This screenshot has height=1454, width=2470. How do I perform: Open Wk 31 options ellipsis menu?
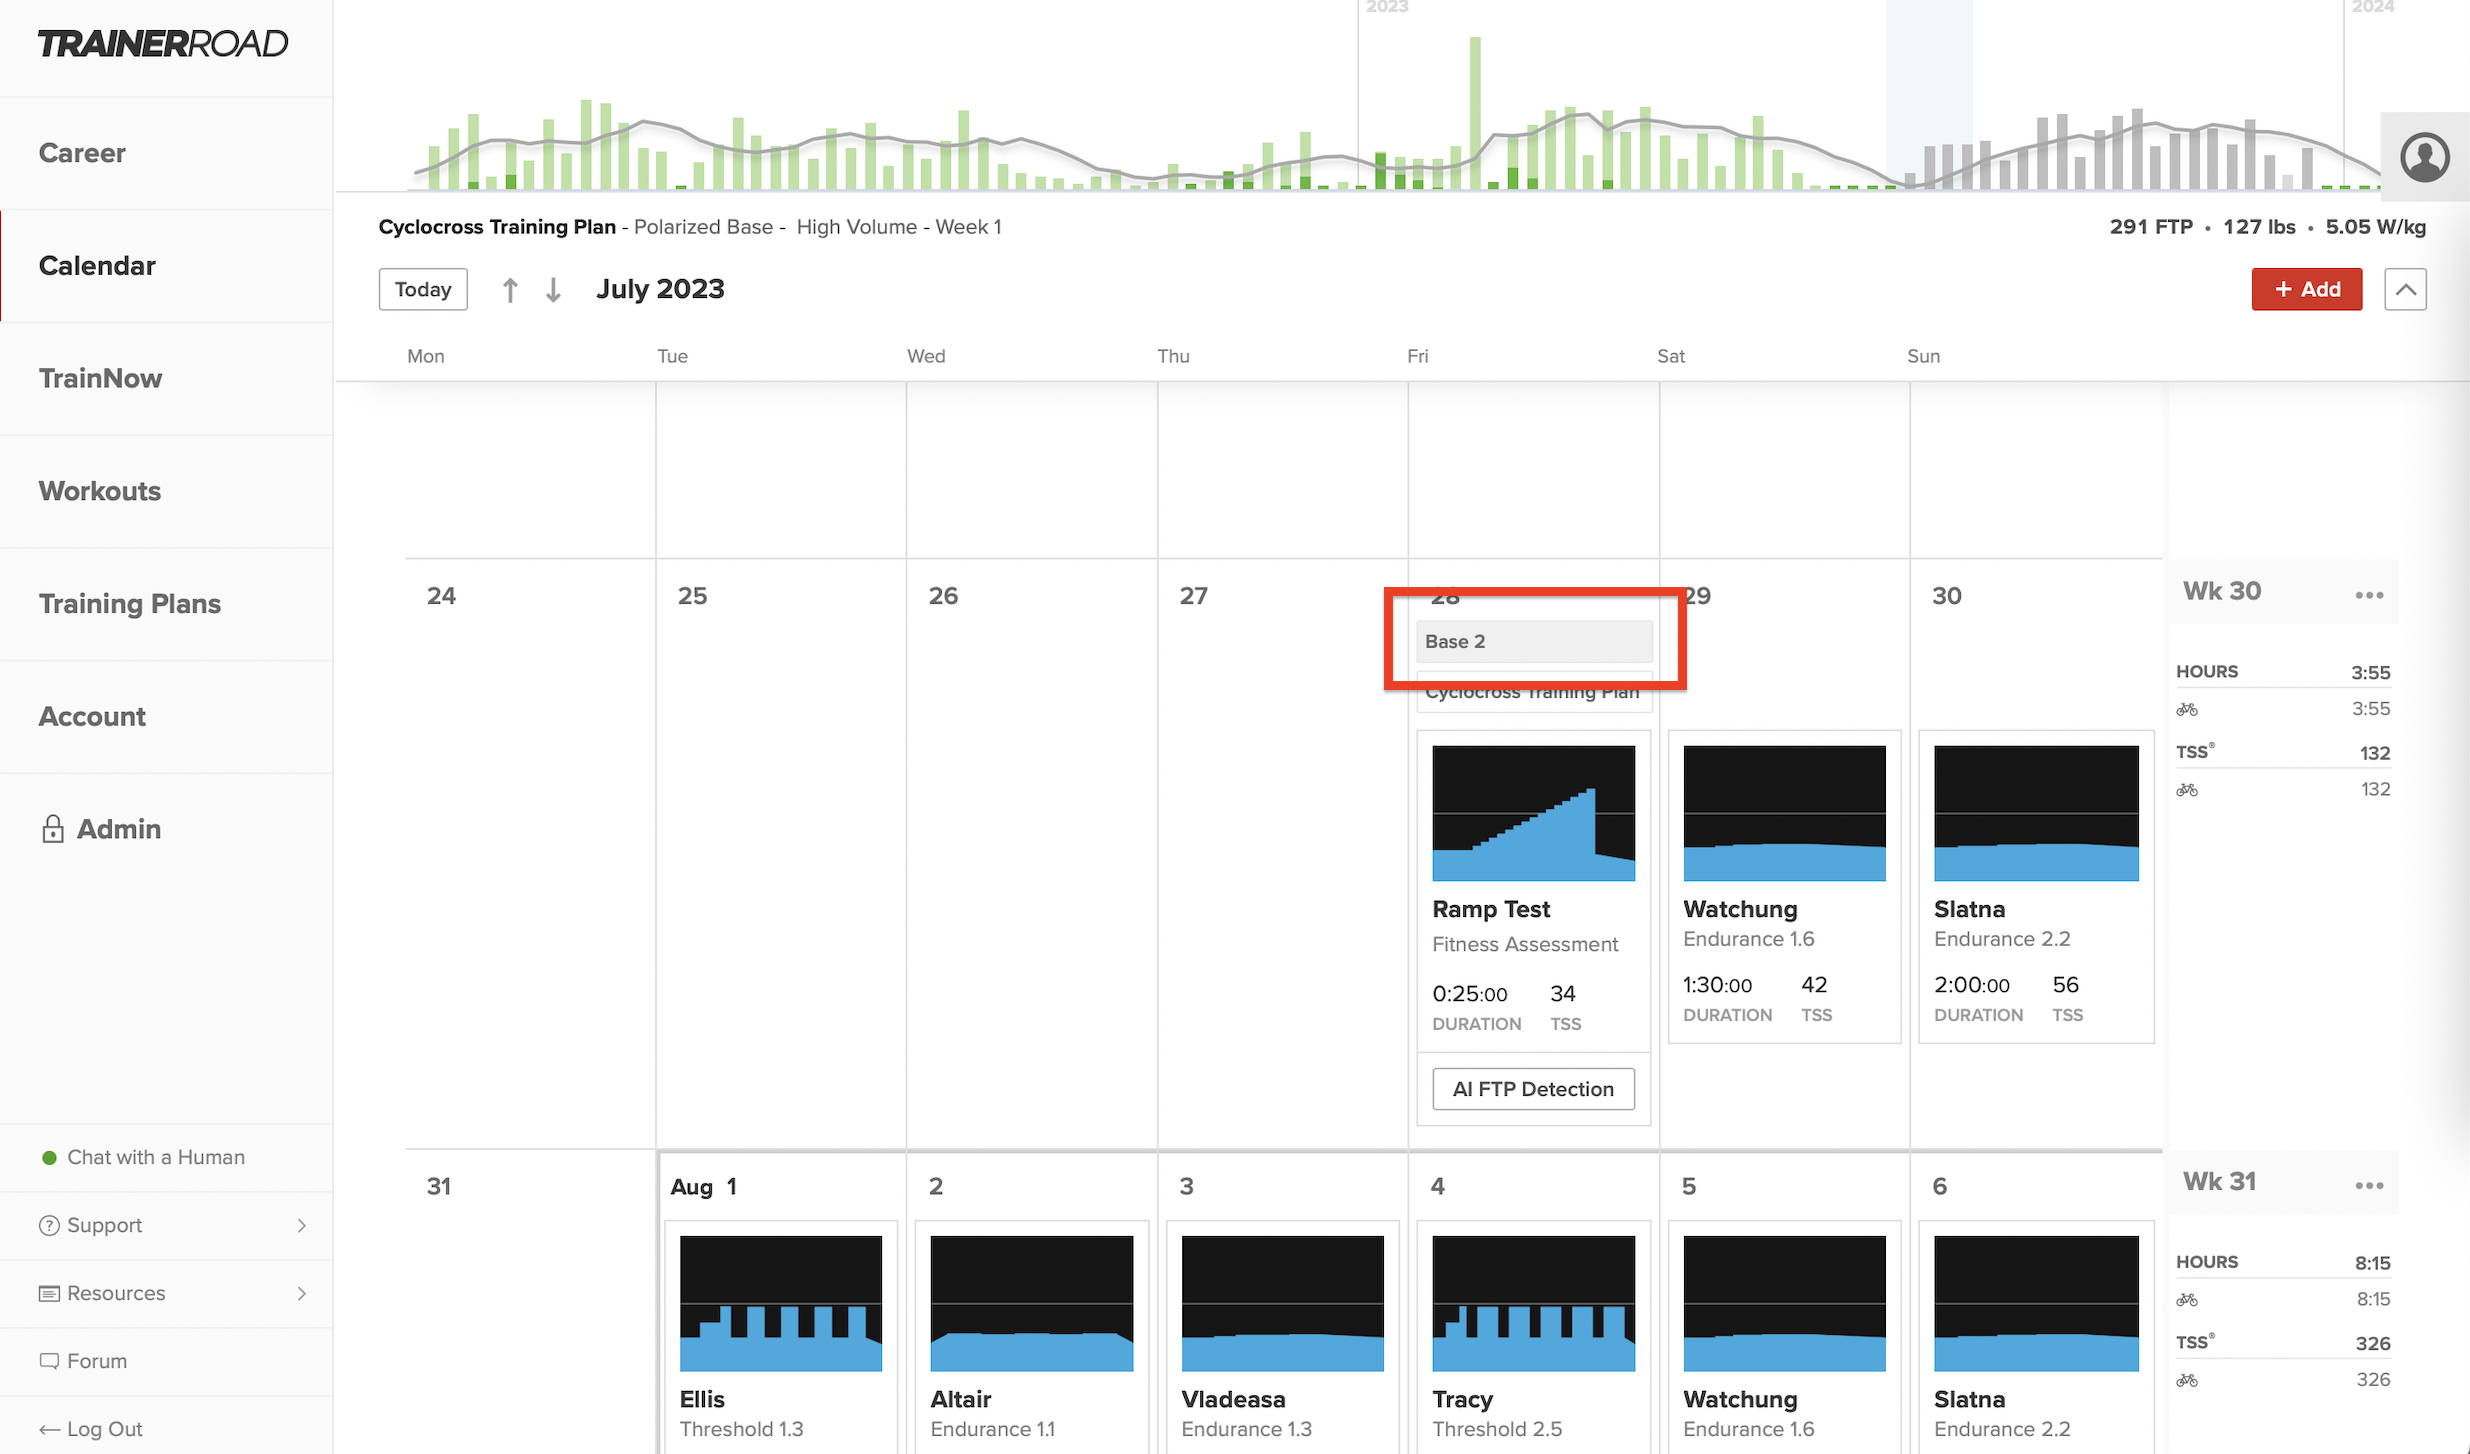(2369, 1185)
